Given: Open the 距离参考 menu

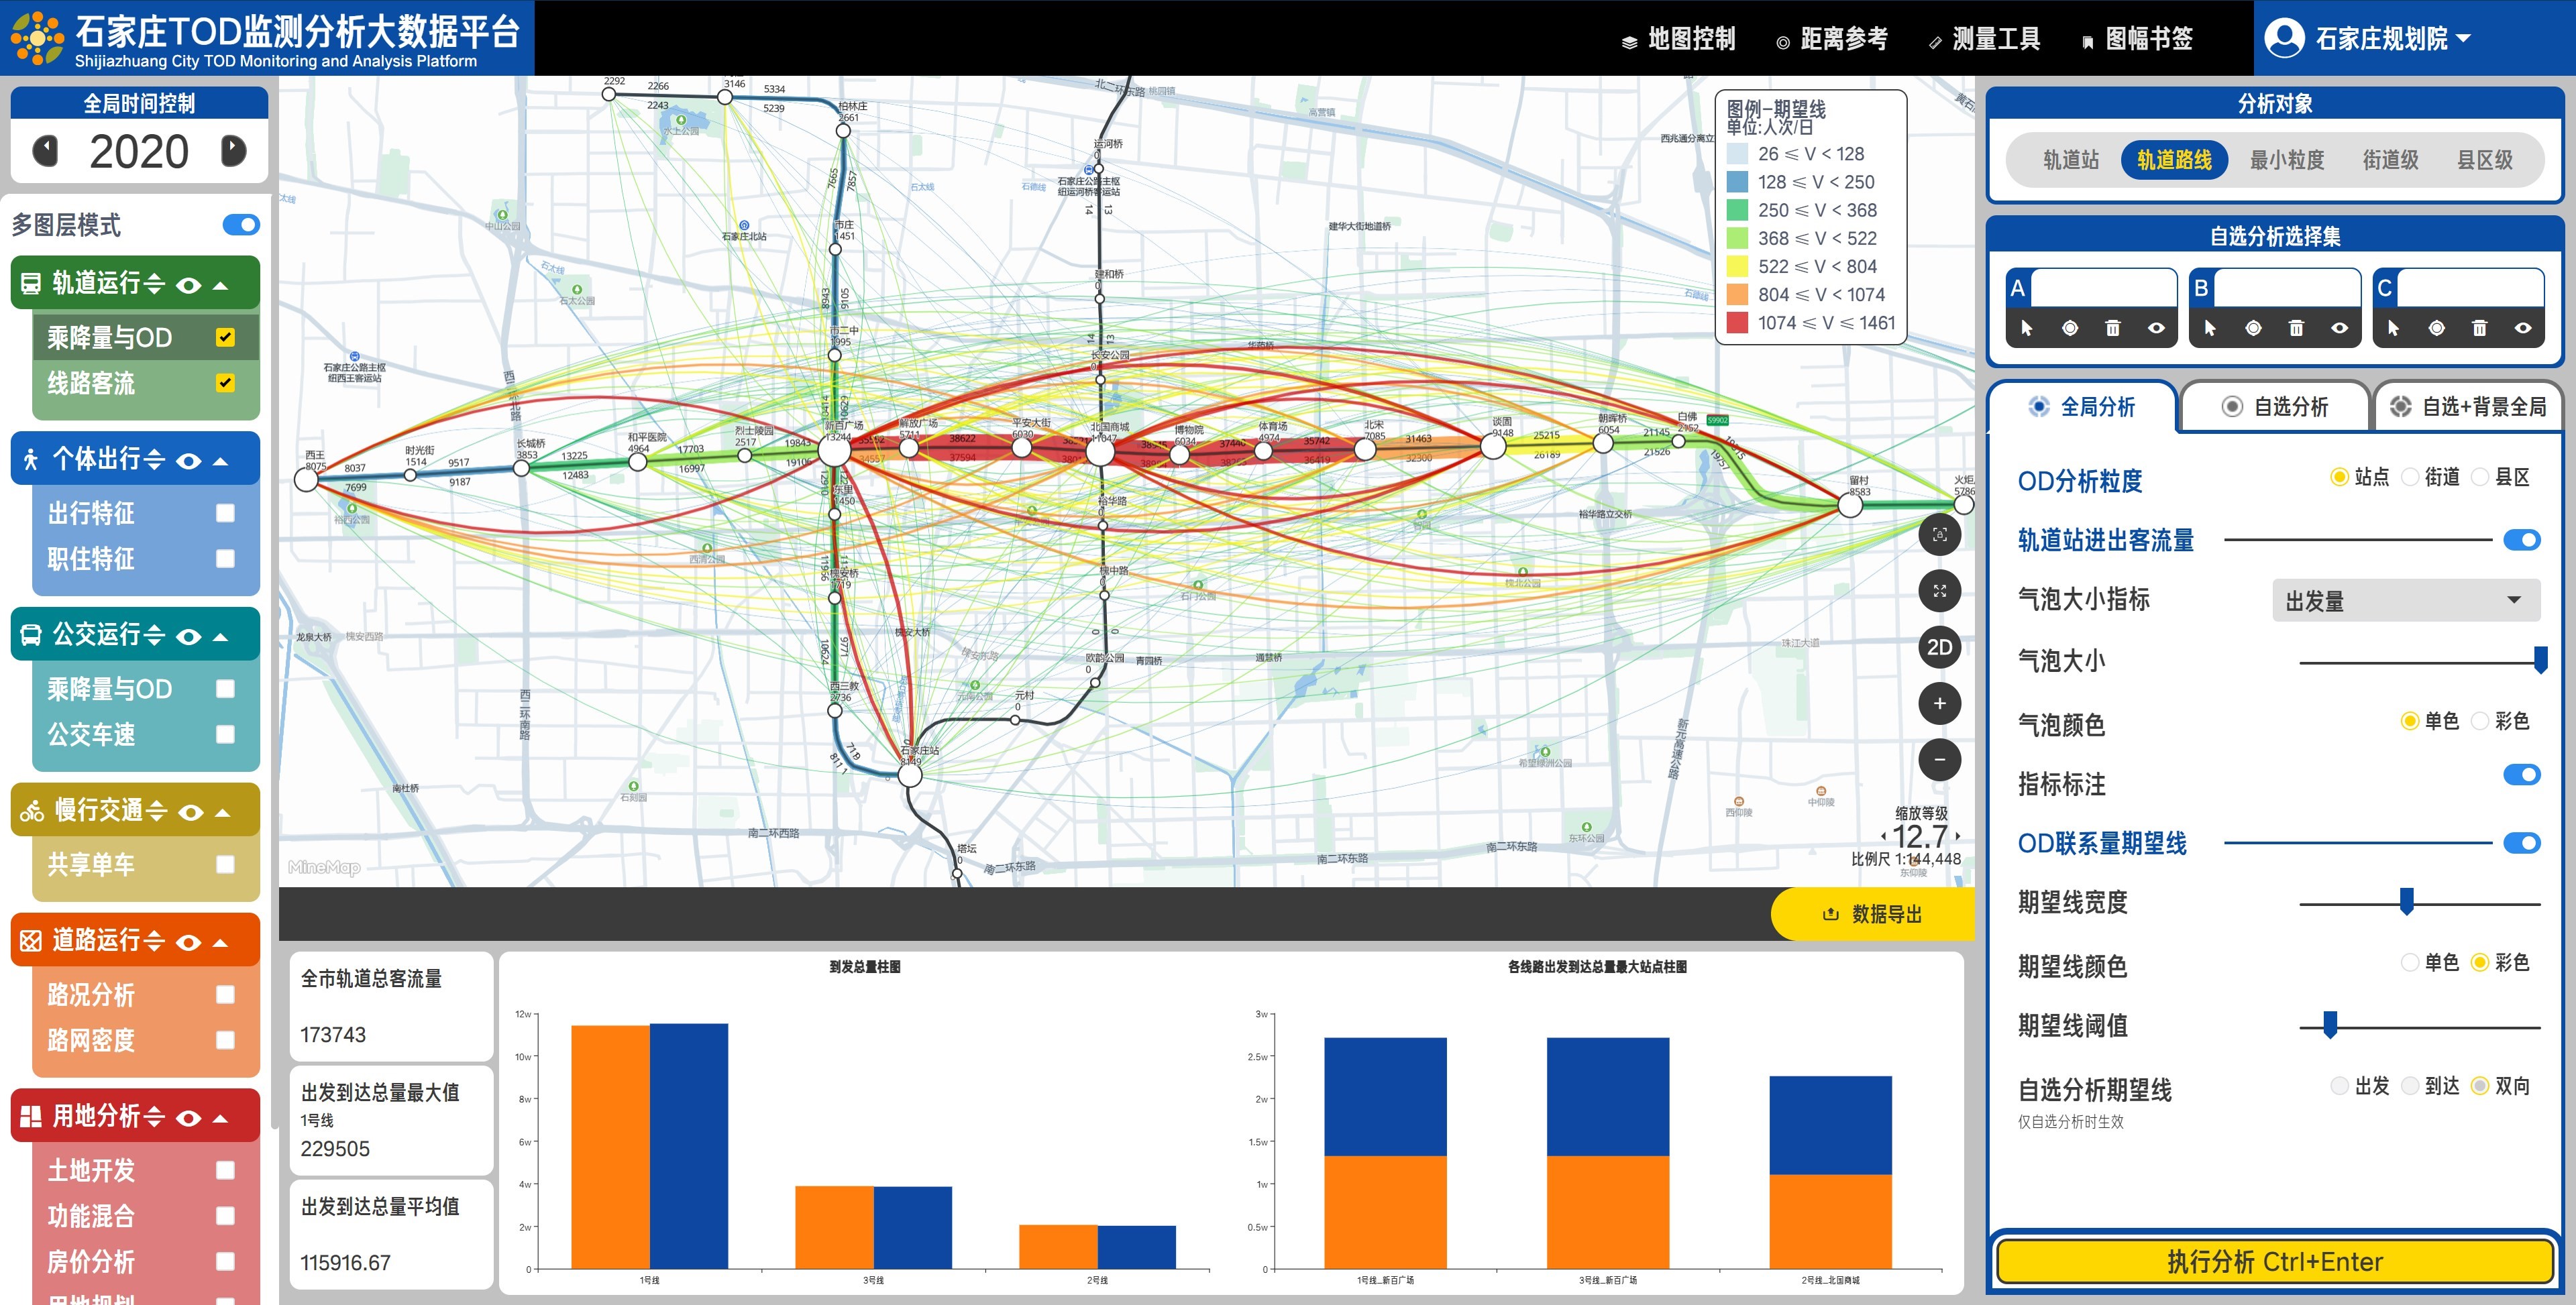Looking at the screenshot, I should 1831,39.
